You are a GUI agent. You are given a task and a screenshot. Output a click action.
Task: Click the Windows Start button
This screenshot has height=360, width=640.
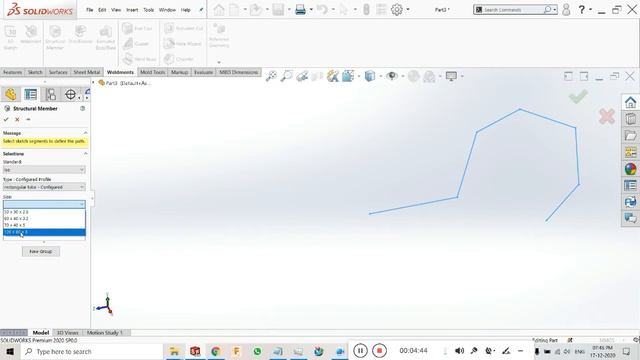coord(10,351)
